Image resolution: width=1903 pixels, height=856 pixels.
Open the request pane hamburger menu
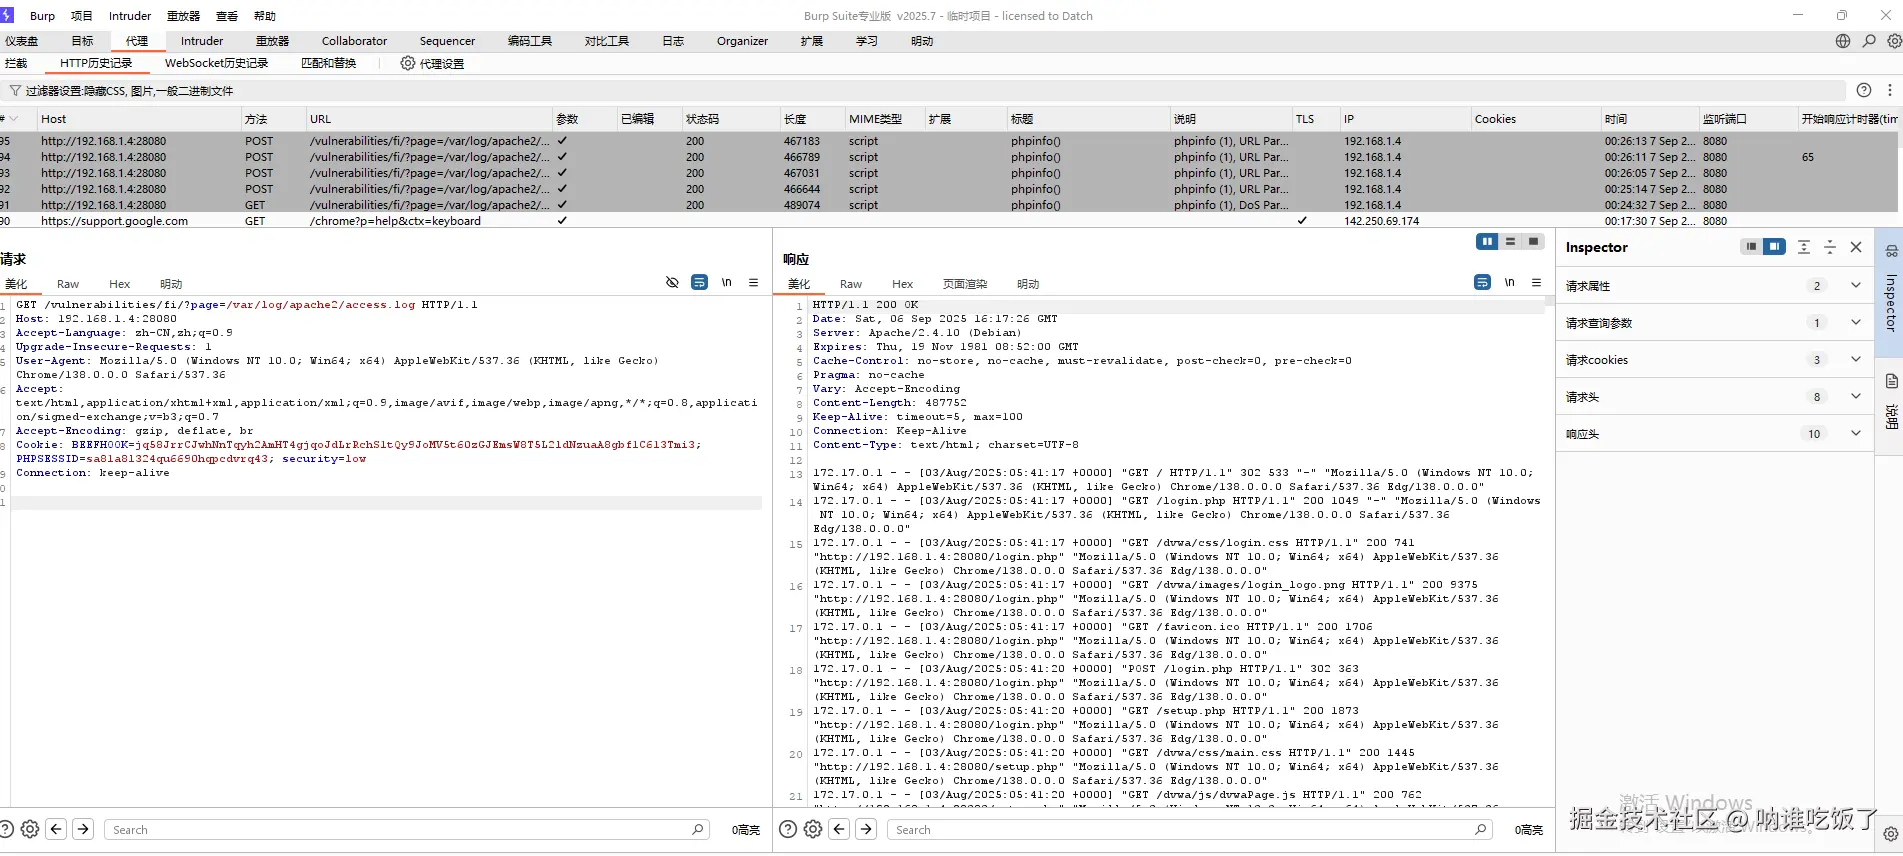pos(754,283)
